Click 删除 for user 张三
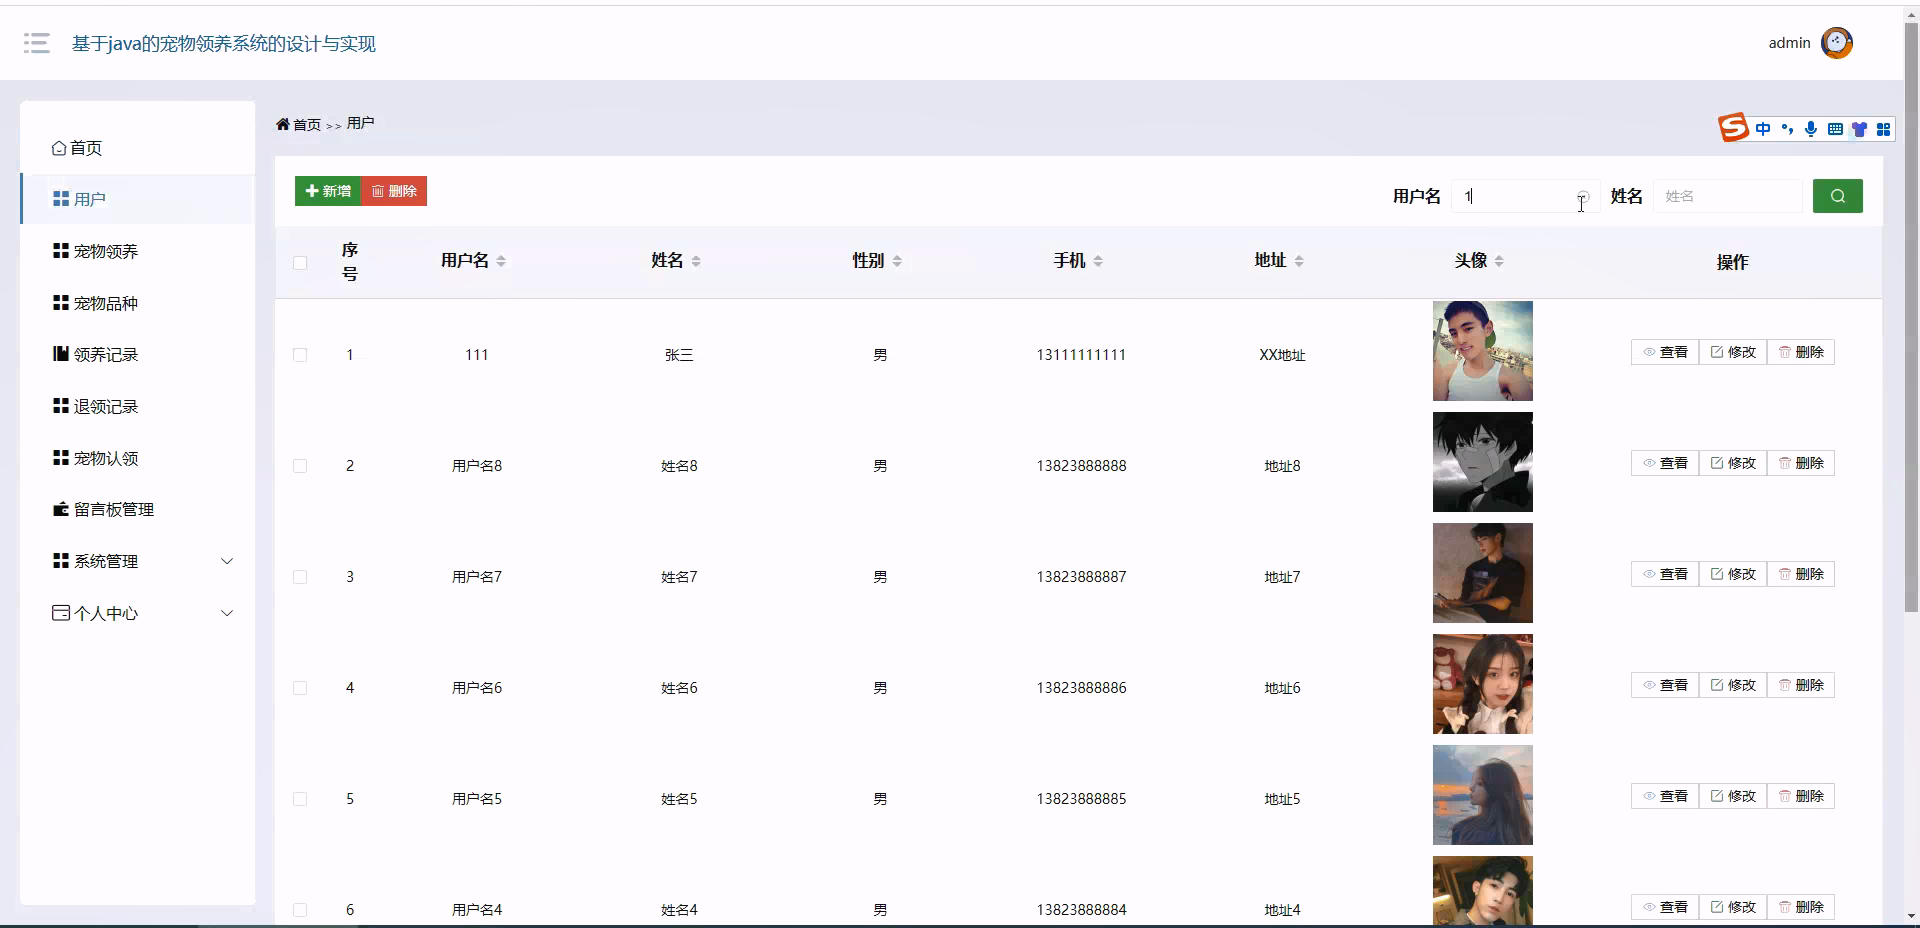1920x928 pixels. (1801, 352)
